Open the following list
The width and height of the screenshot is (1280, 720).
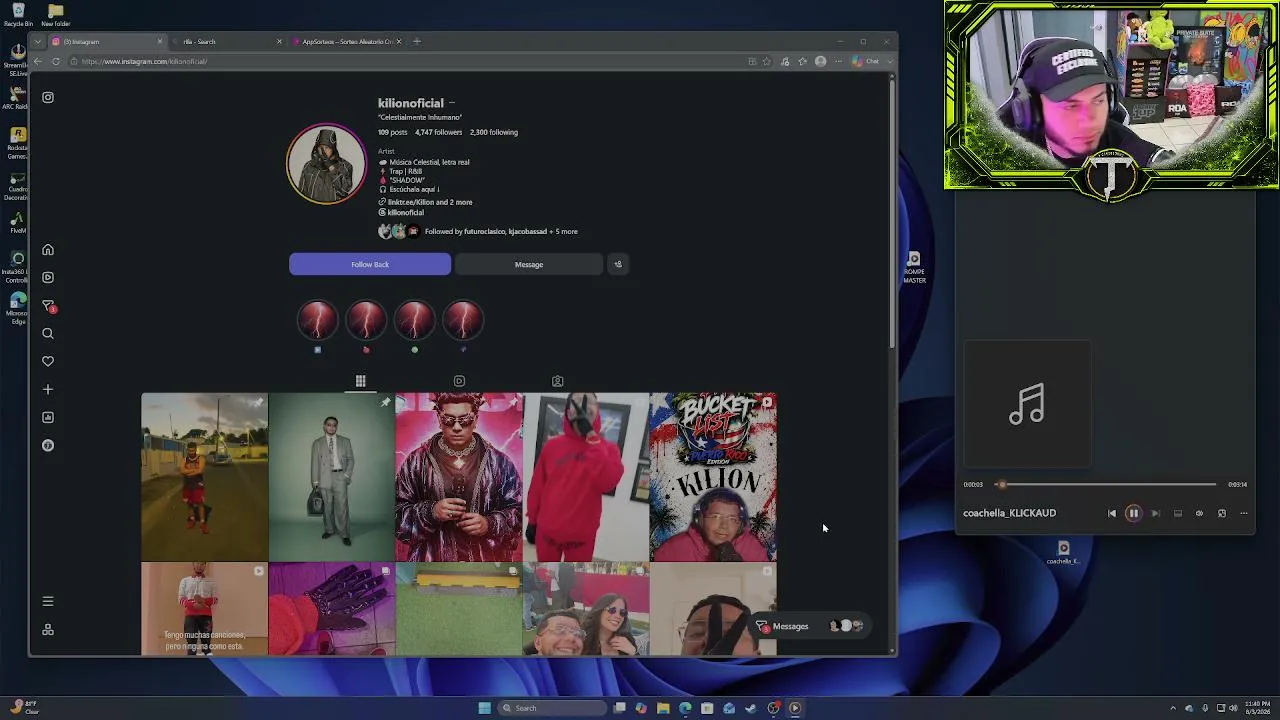click(494, 132)
